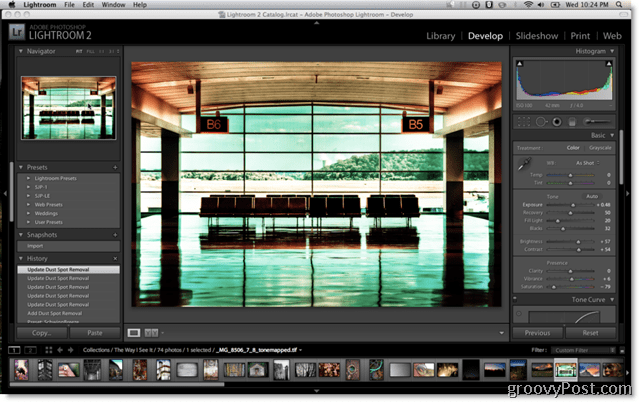Viewport: 639px width, 402px height.
Task: Choose the Red Eye Correction tool
Action: click(x=557, y=121)
